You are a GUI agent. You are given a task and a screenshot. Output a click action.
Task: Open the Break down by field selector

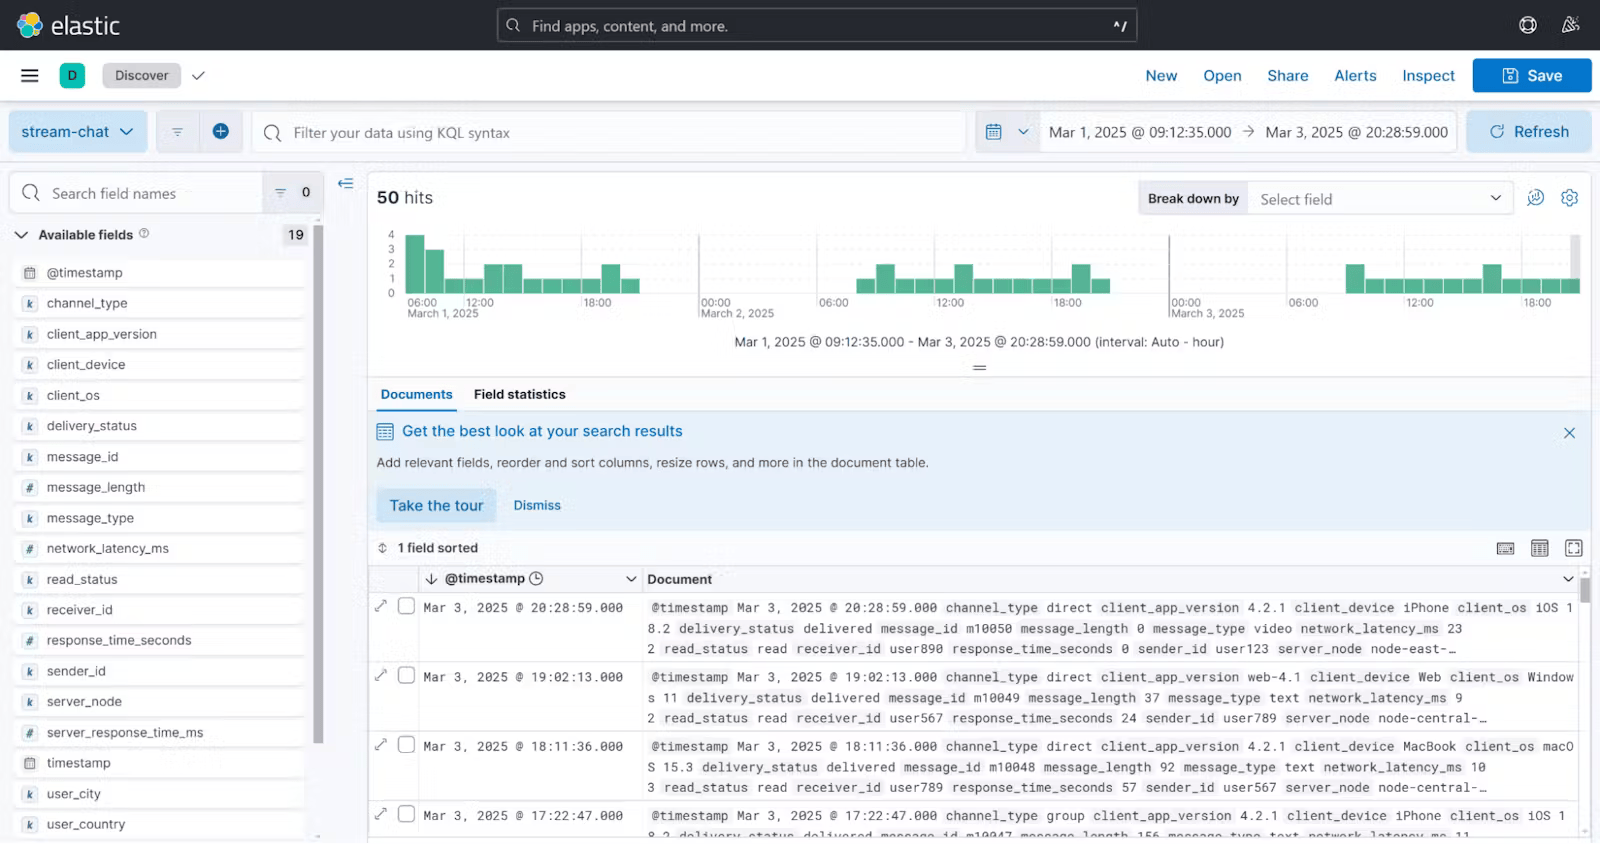coord(1380,199)
